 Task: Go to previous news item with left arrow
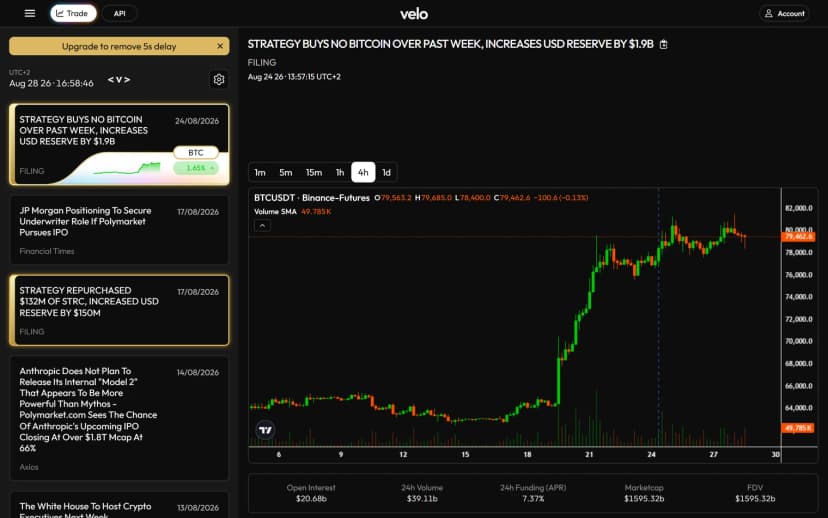(110, 80)
